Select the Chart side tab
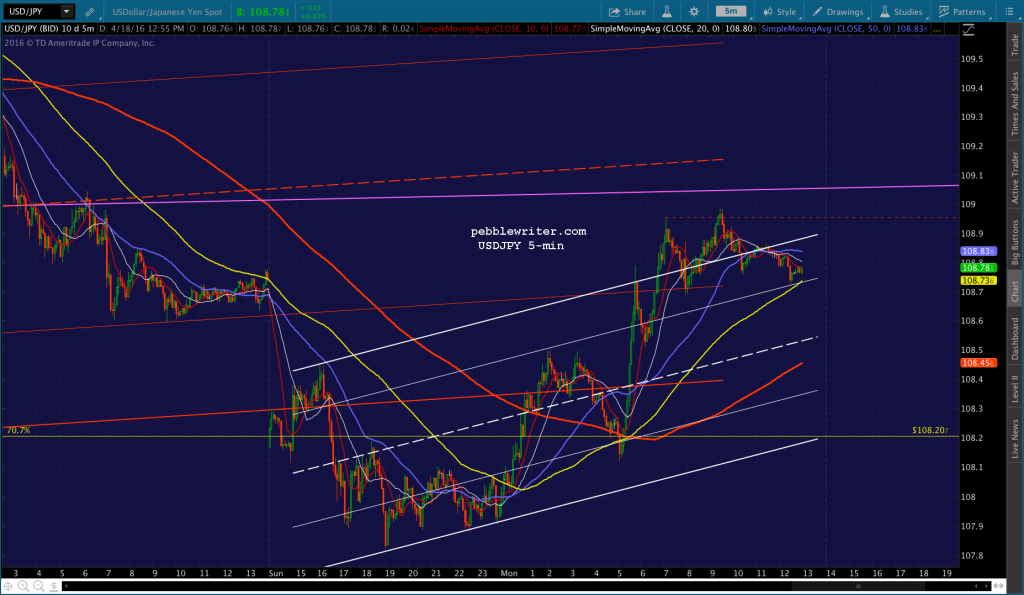The width and height of the screenshot is (1024, 595). (1015, 291)
